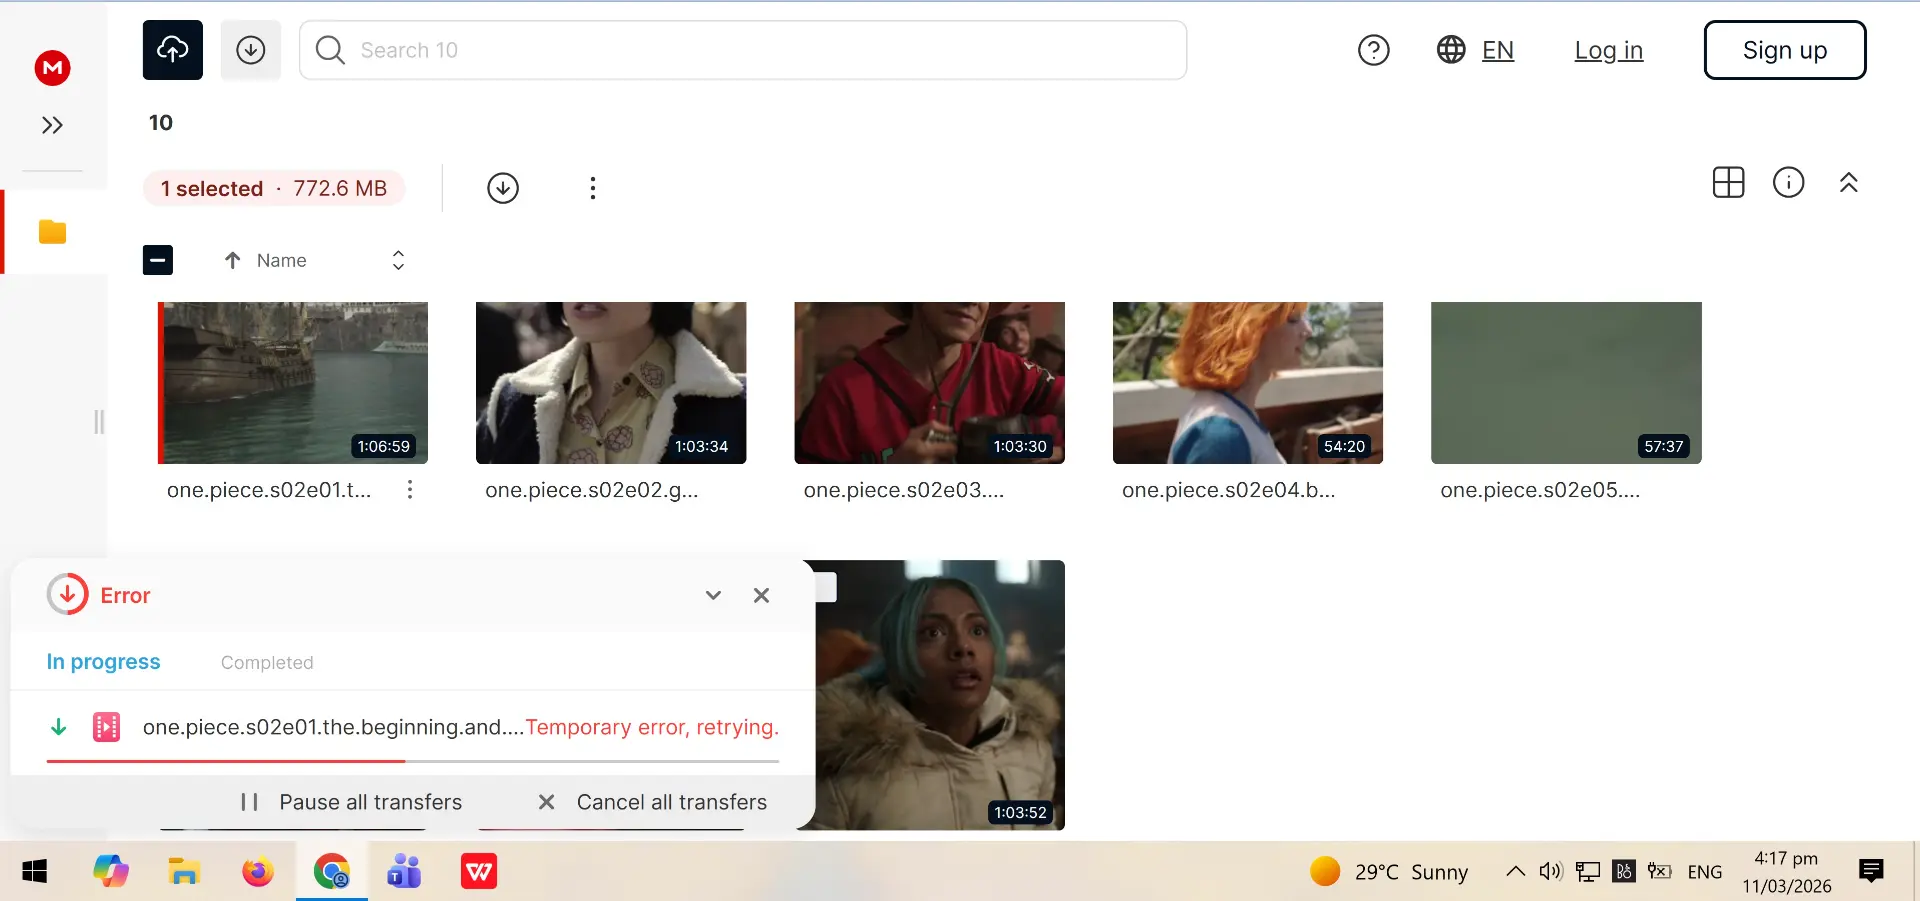Show the info panel icon
This screenshot has width=1920, height=901.
pyautogui.click(x=1789, y=183)
